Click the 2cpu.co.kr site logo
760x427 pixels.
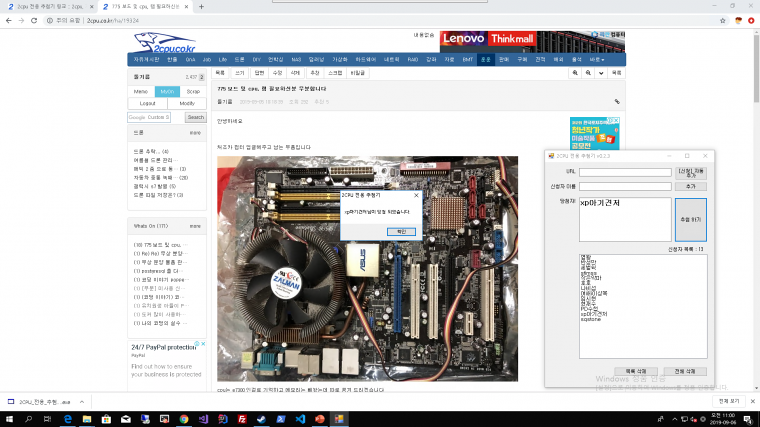coord(165,43)
